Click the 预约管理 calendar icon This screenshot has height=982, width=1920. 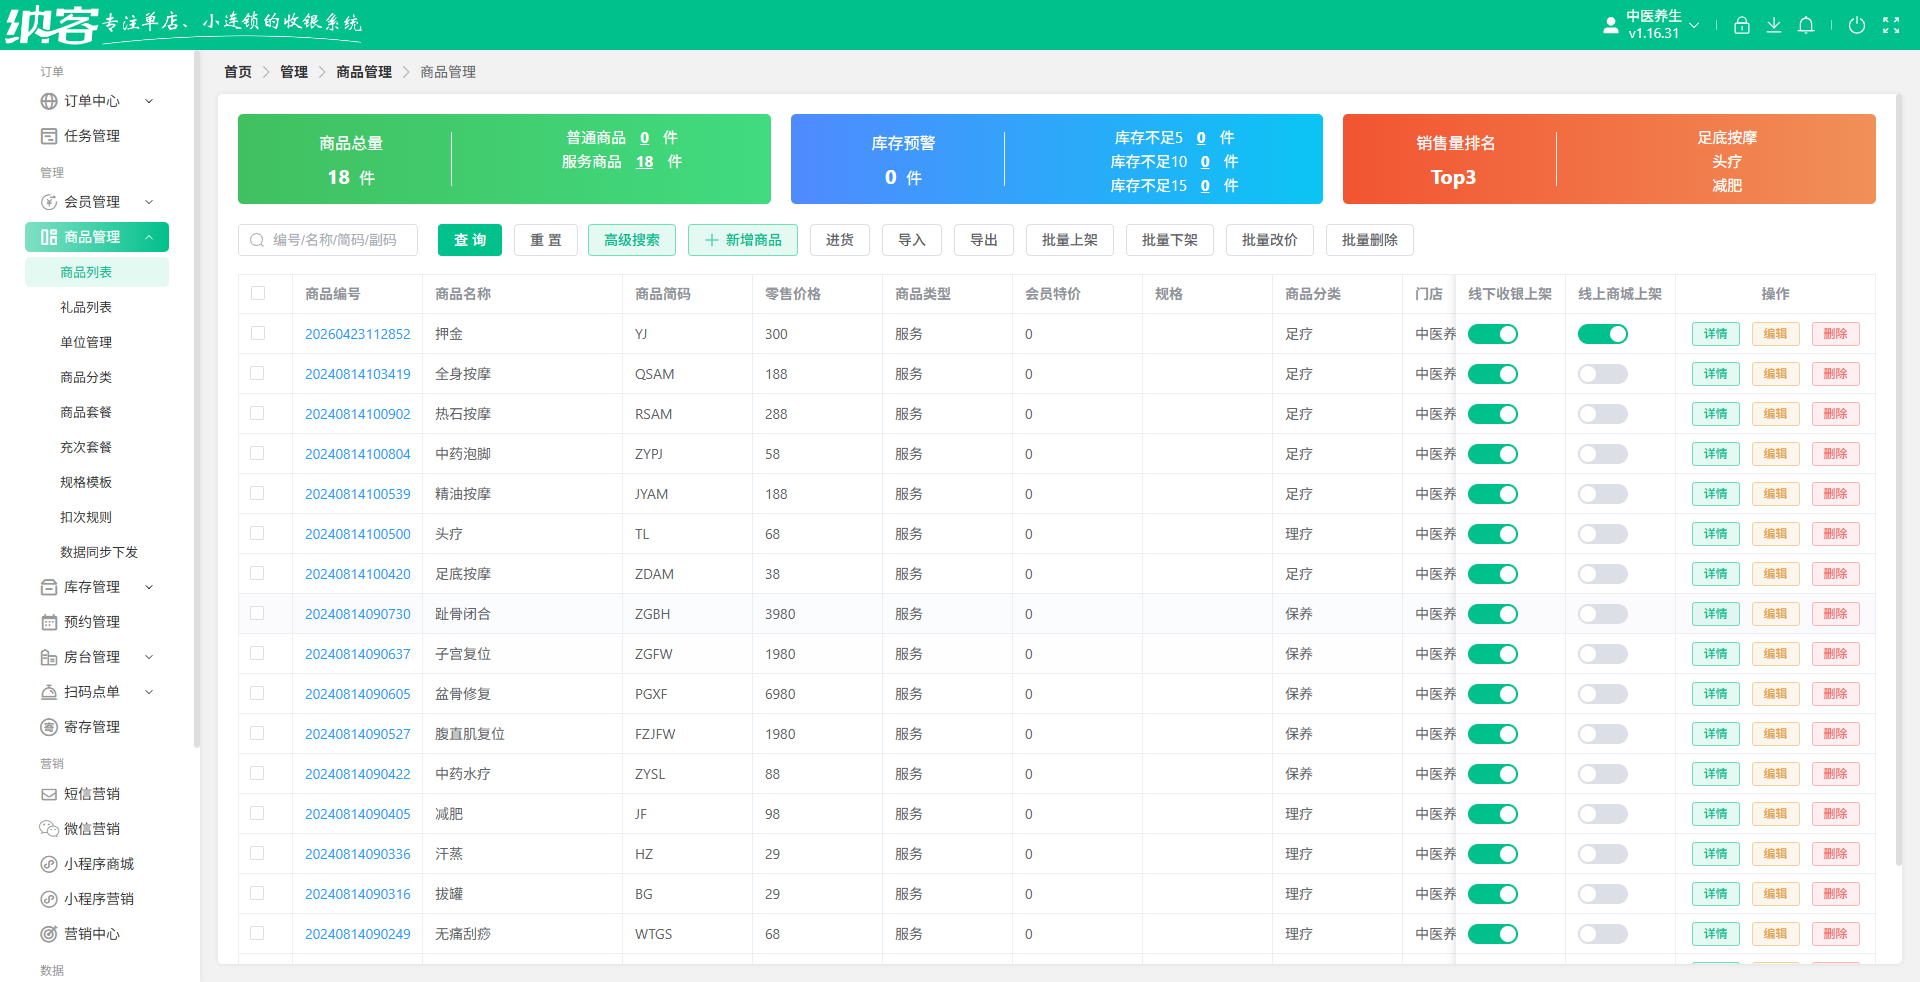tap(49, 622)
